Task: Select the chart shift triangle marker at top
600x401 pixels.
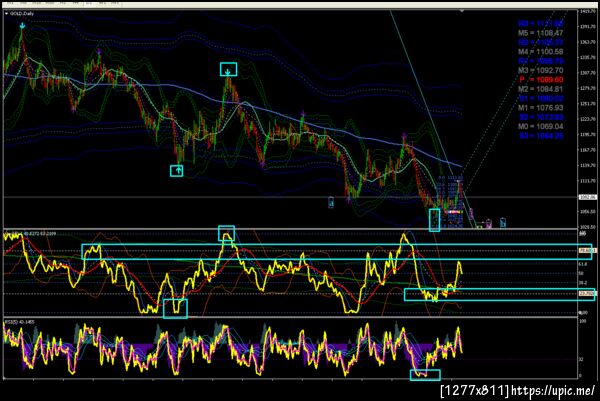Action: [462, 11]
